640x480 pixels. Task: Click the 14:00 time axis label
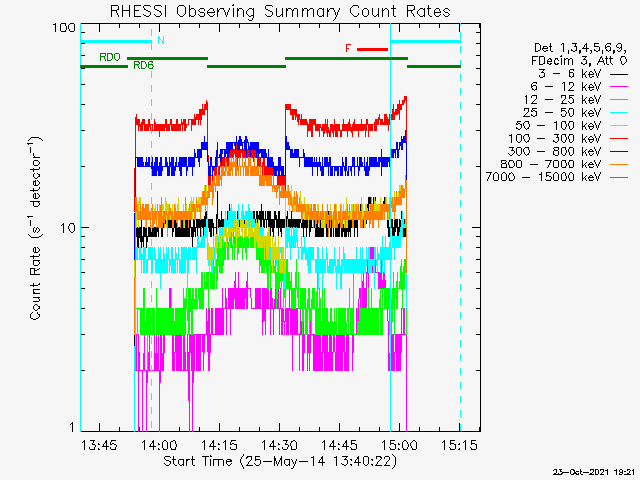coord(159,445)
